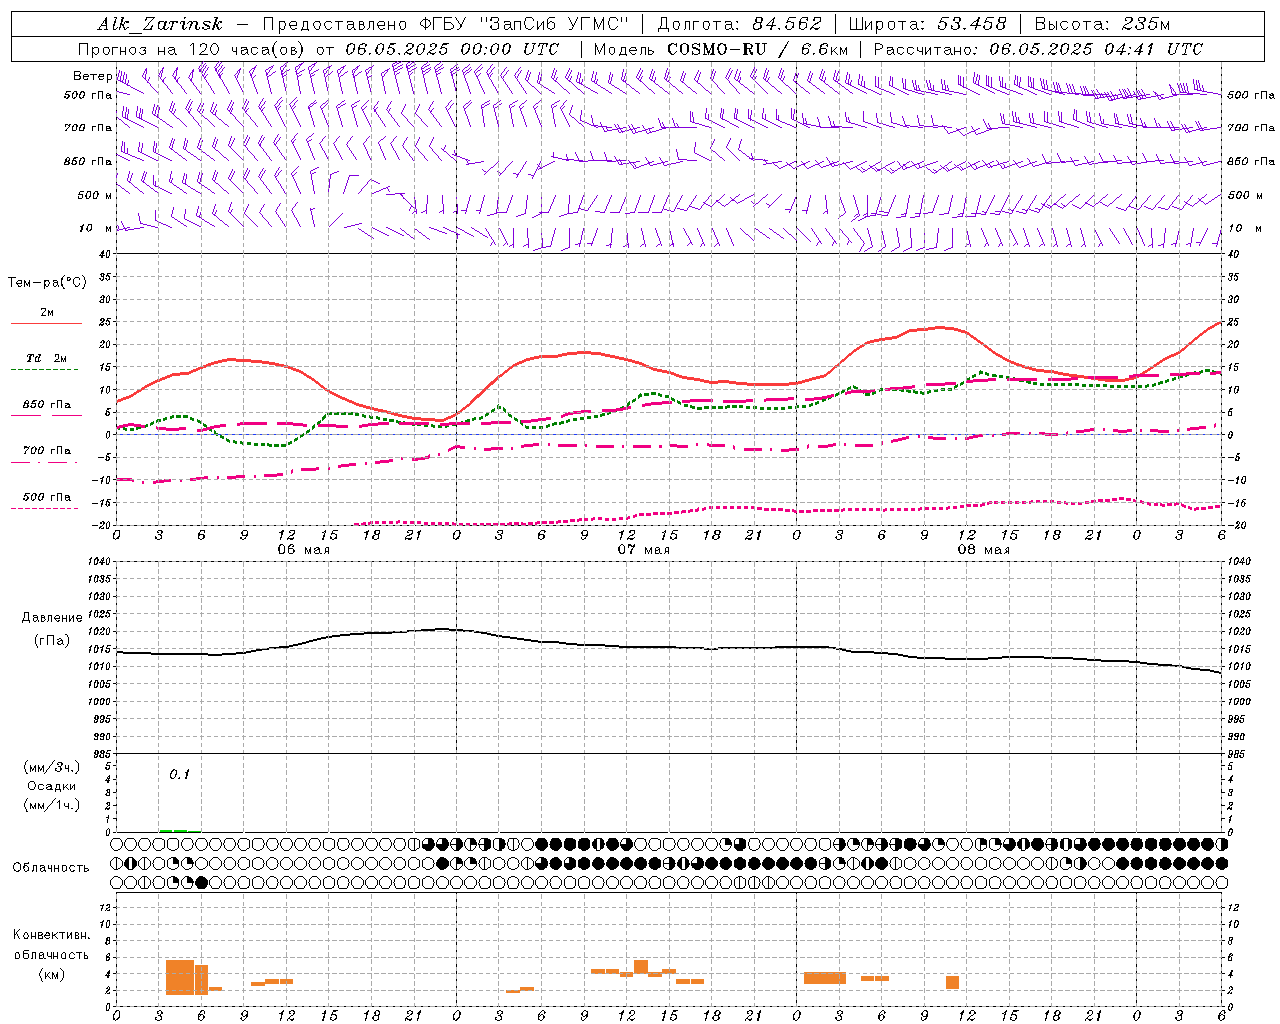Click the (гПа) unit label under Давление

52,641
